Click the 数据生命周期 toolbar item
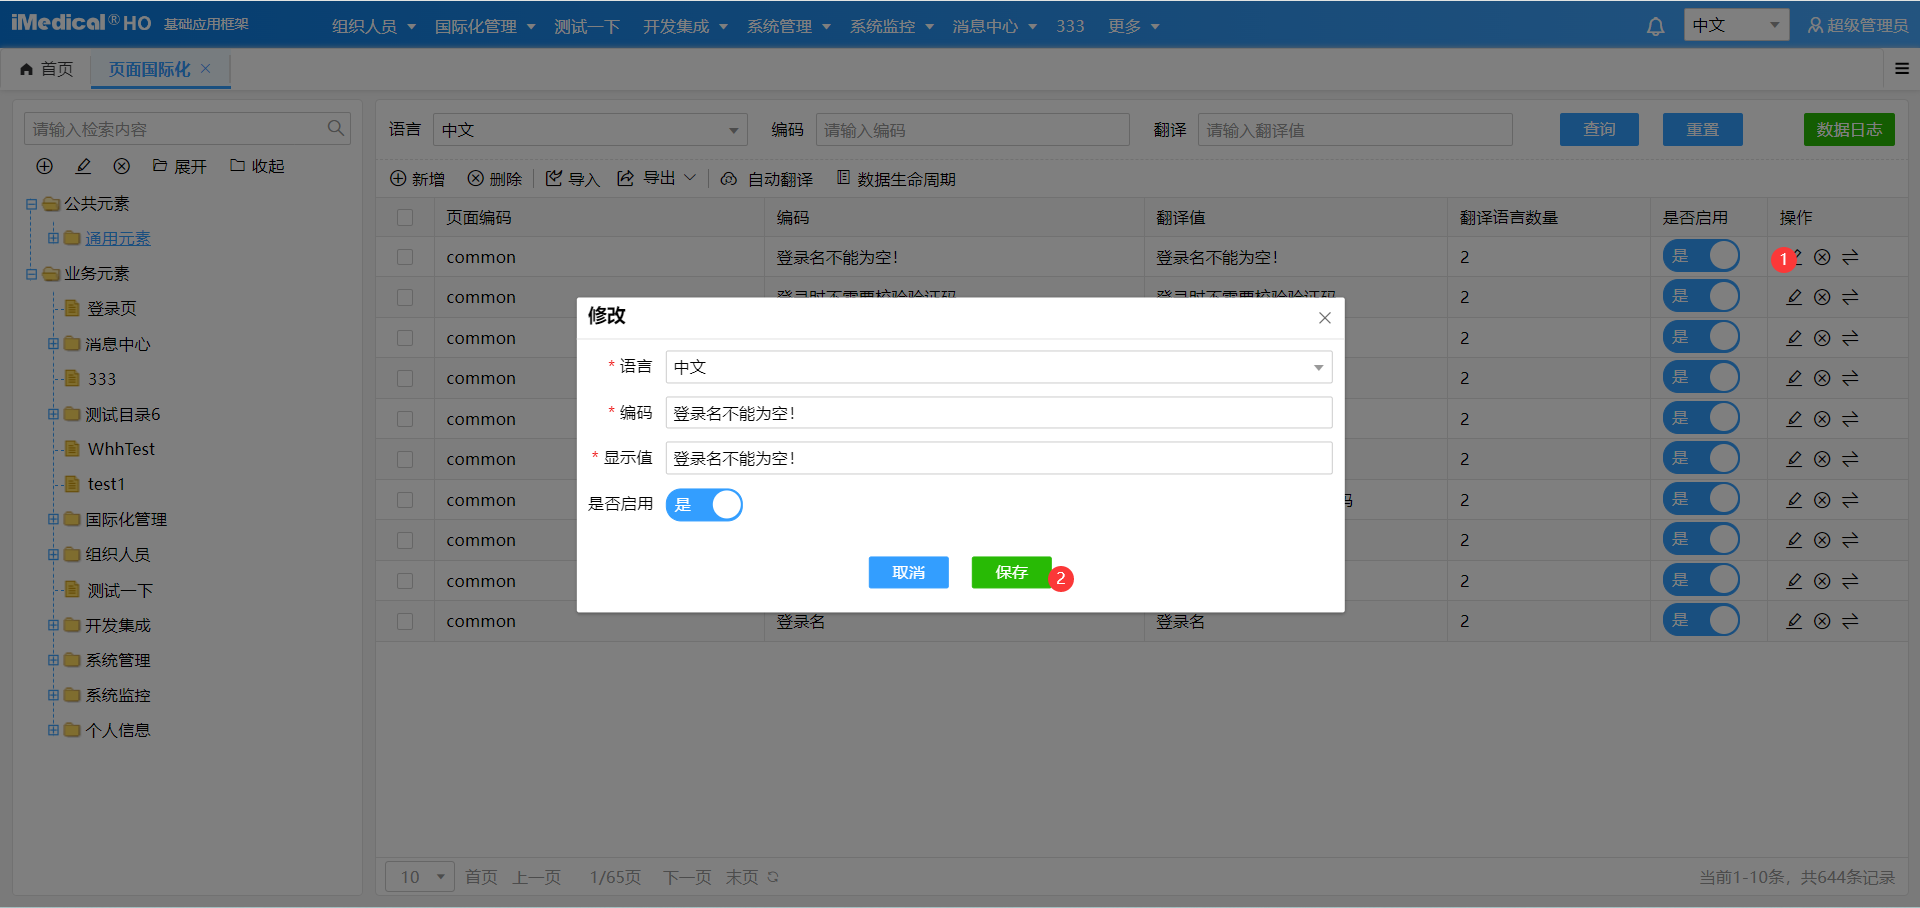Image resolution: width=1920 pixels, height=908 pixels. pyautogui.click(x=896, y=179)
